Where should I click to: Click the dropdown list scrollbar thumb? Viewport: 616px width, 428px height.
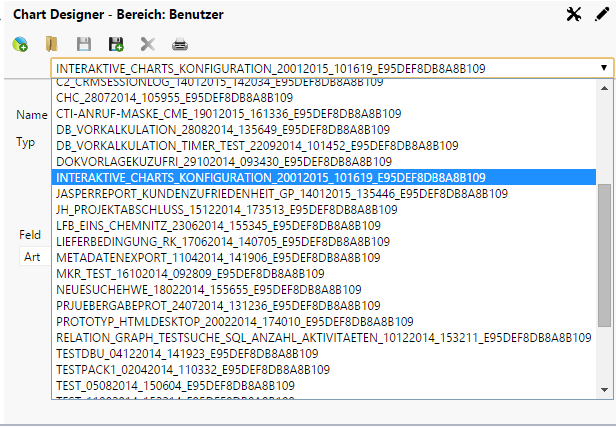pyautogui.click(x=604, y=255)
